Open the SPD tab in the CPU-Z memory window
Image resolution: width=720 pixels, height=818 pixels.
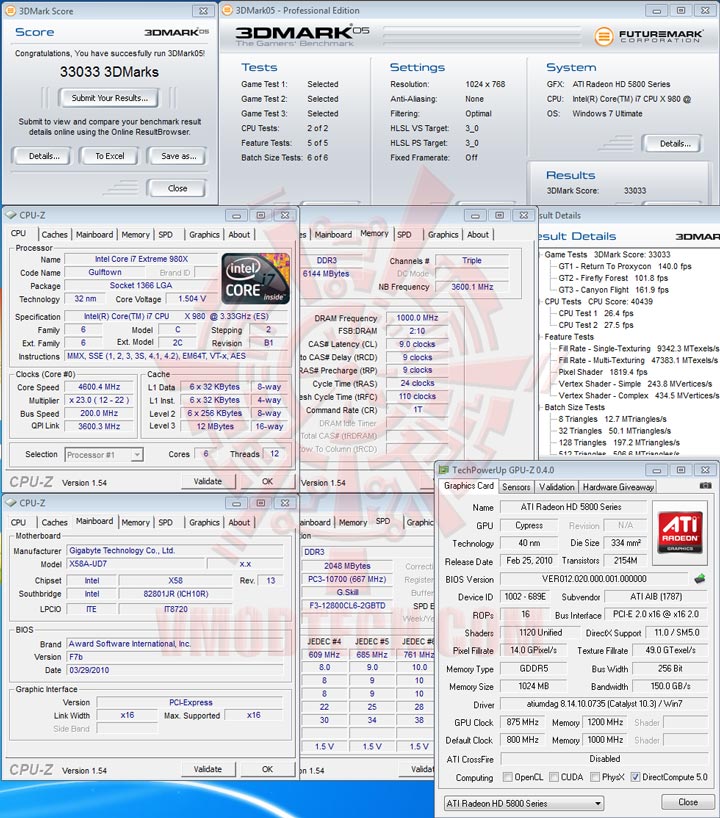404,235
